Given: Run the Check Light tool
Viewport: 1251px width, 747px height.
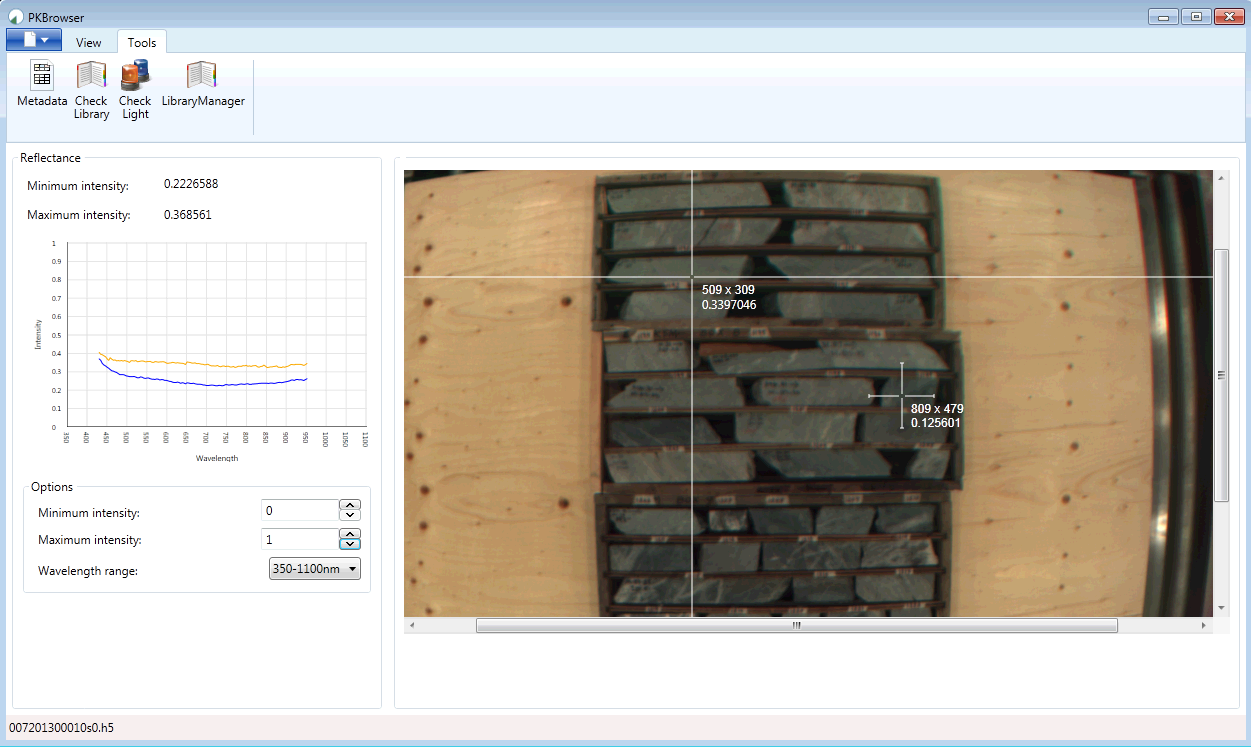Looking at the screenshot, I should [135, 88].
